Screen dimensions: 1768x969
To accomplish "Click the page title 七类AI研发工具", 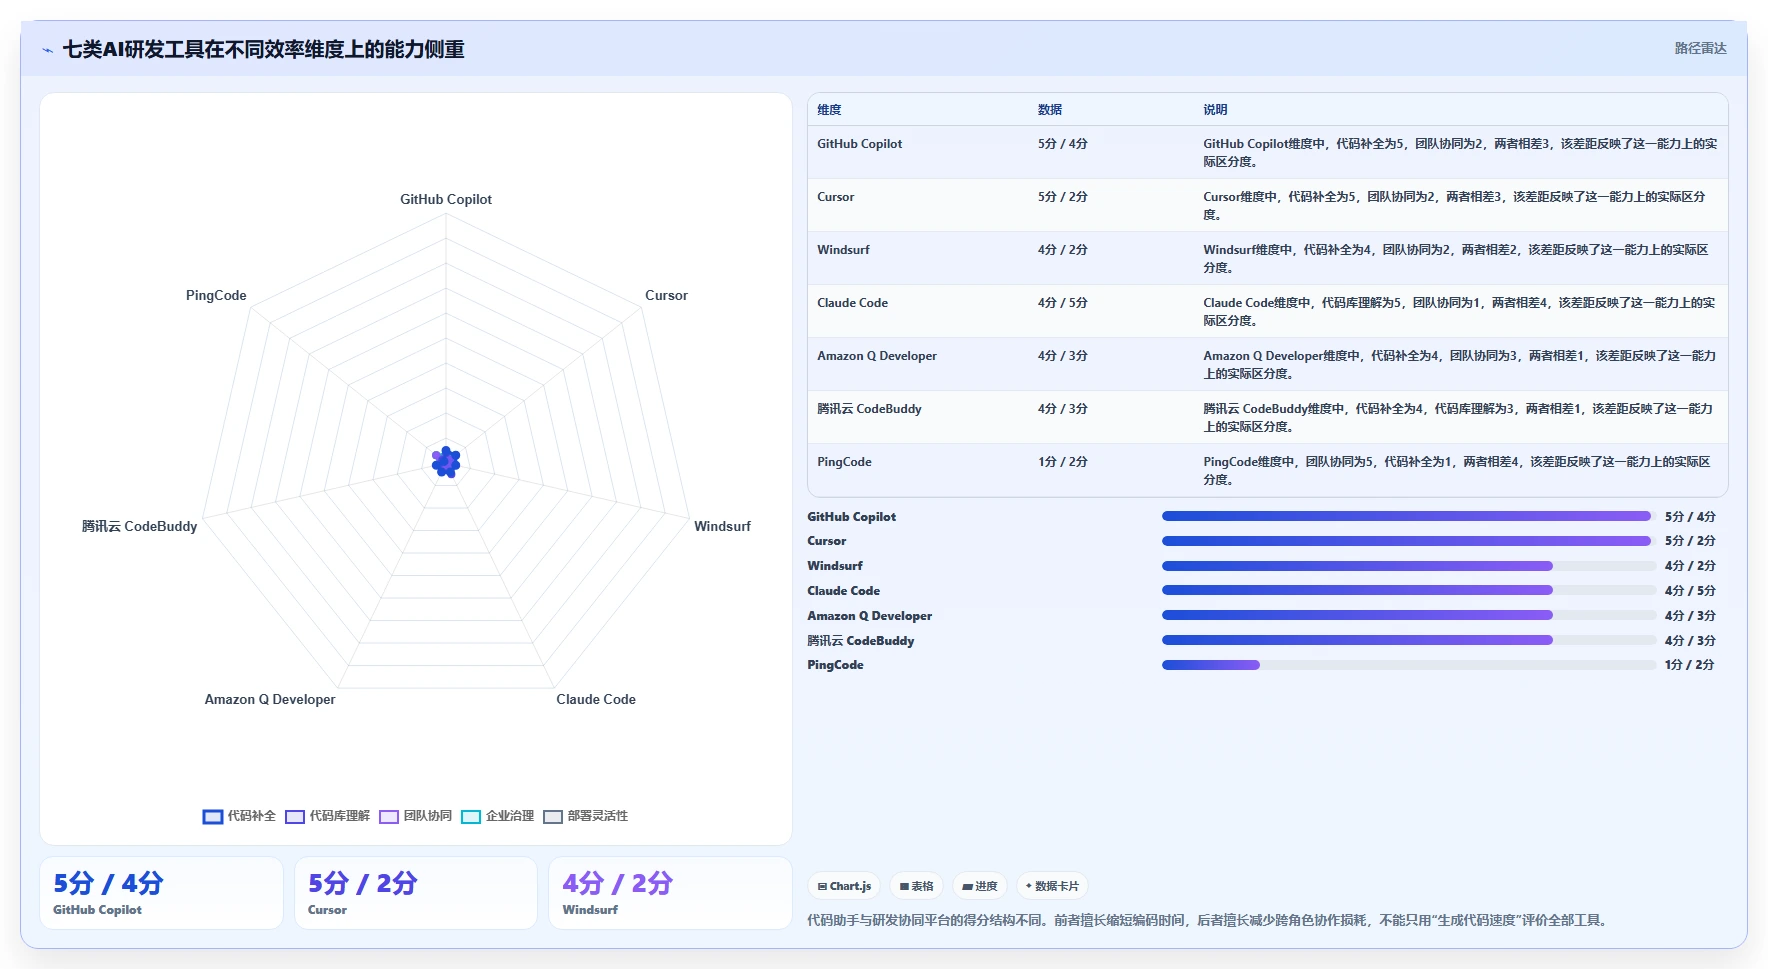I will click(x=263, y=49).
